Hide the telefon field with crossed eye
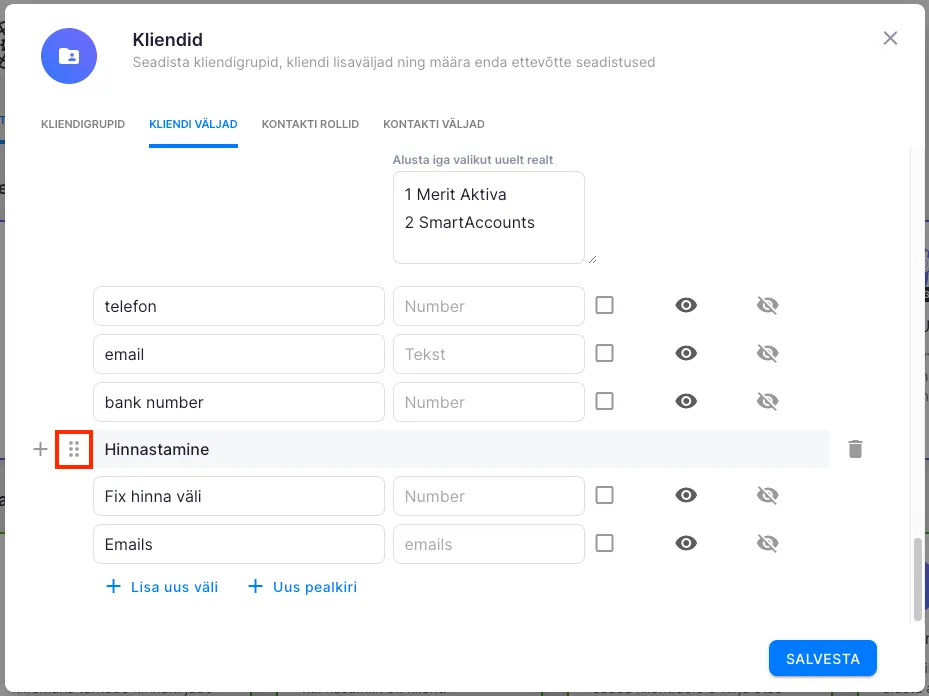The image size is (929, 696). (x=767, y=306)
